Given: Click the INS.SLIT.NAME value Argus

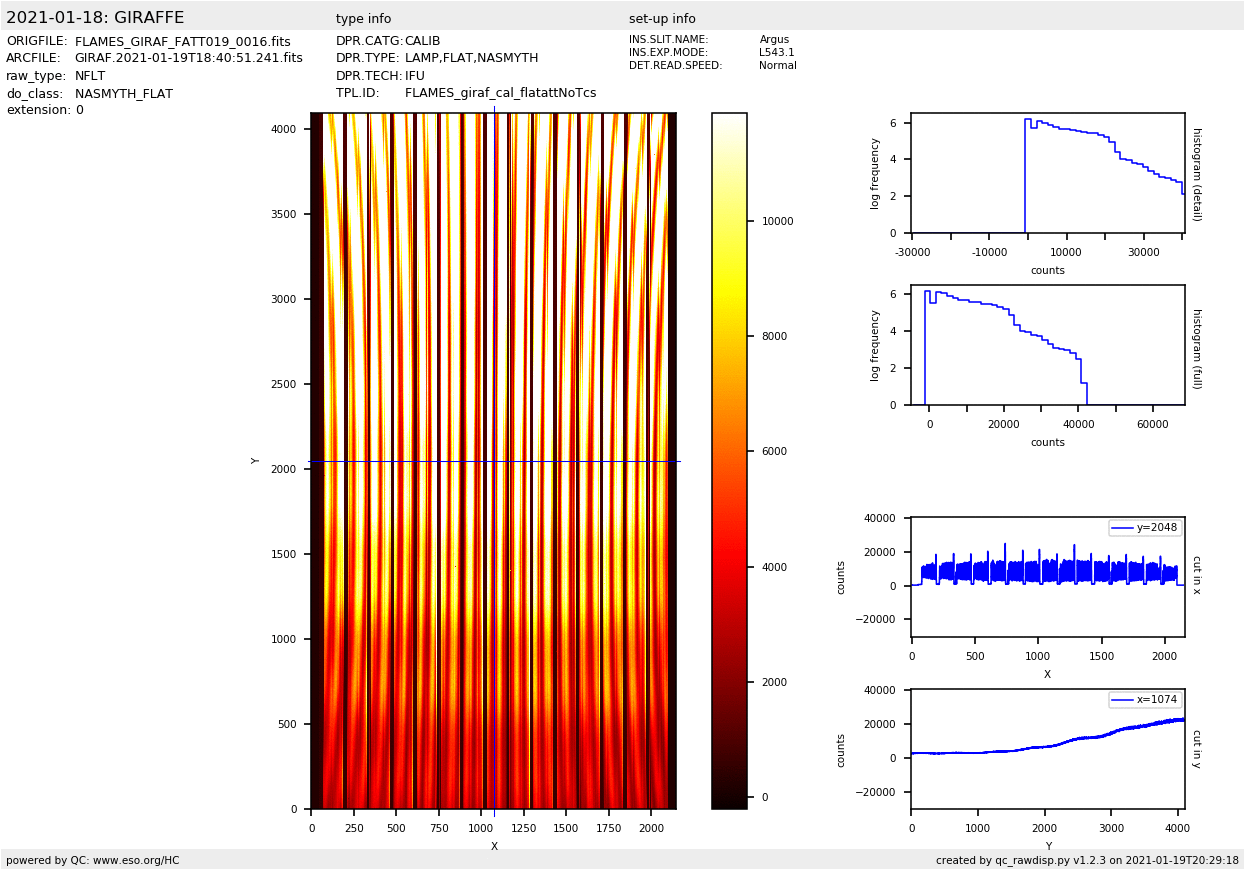Looking at the screenshot, I should 774,40.
